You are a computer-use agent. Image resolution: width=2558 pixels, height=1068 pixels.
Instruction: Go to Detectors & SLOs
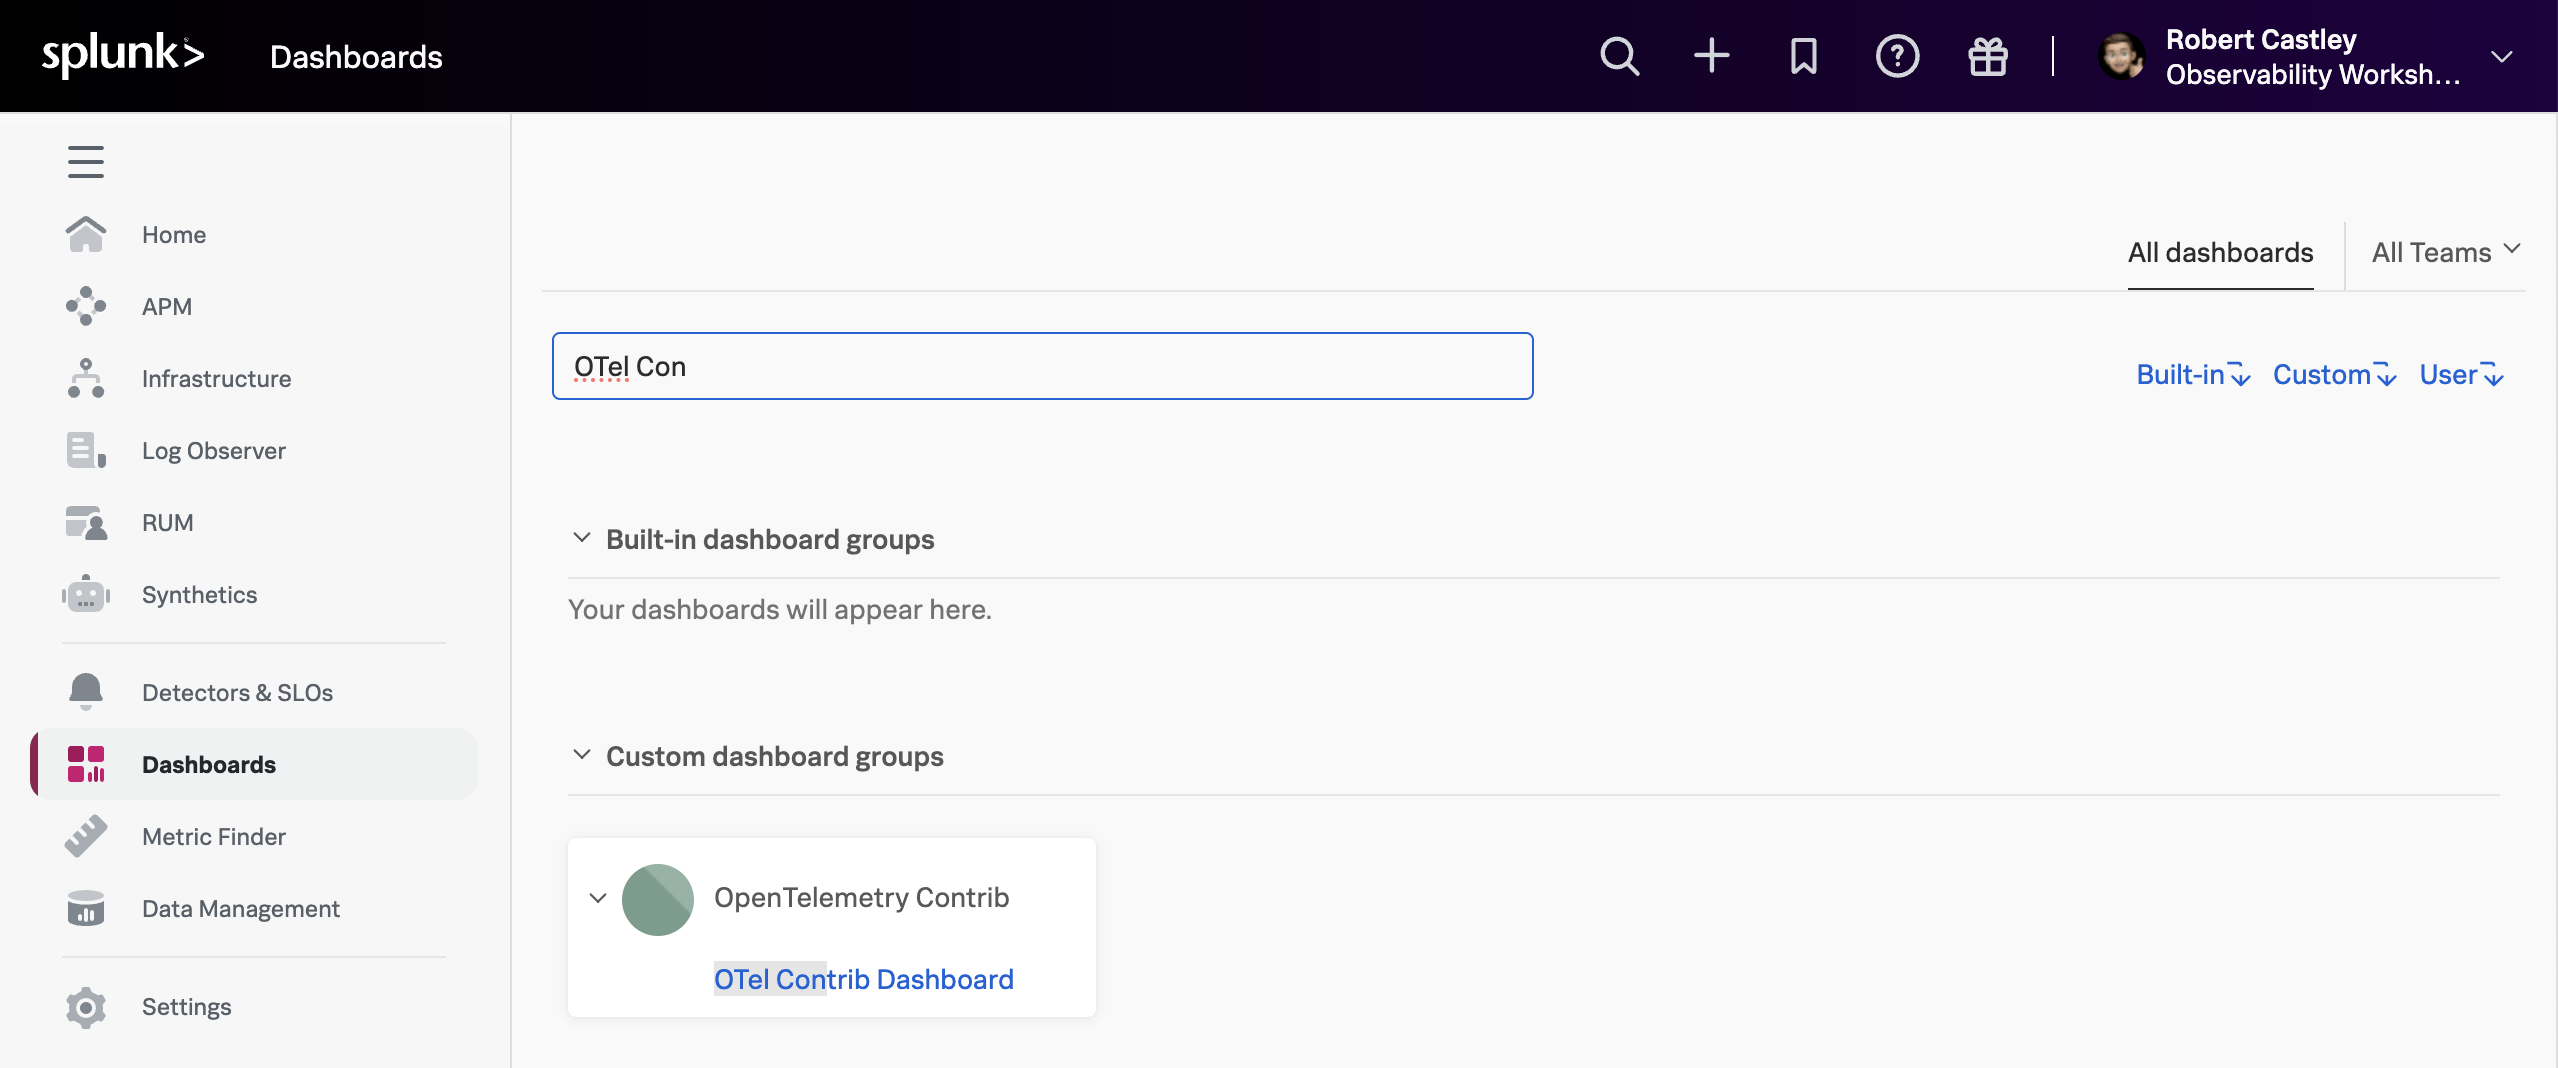coord(236,692)
